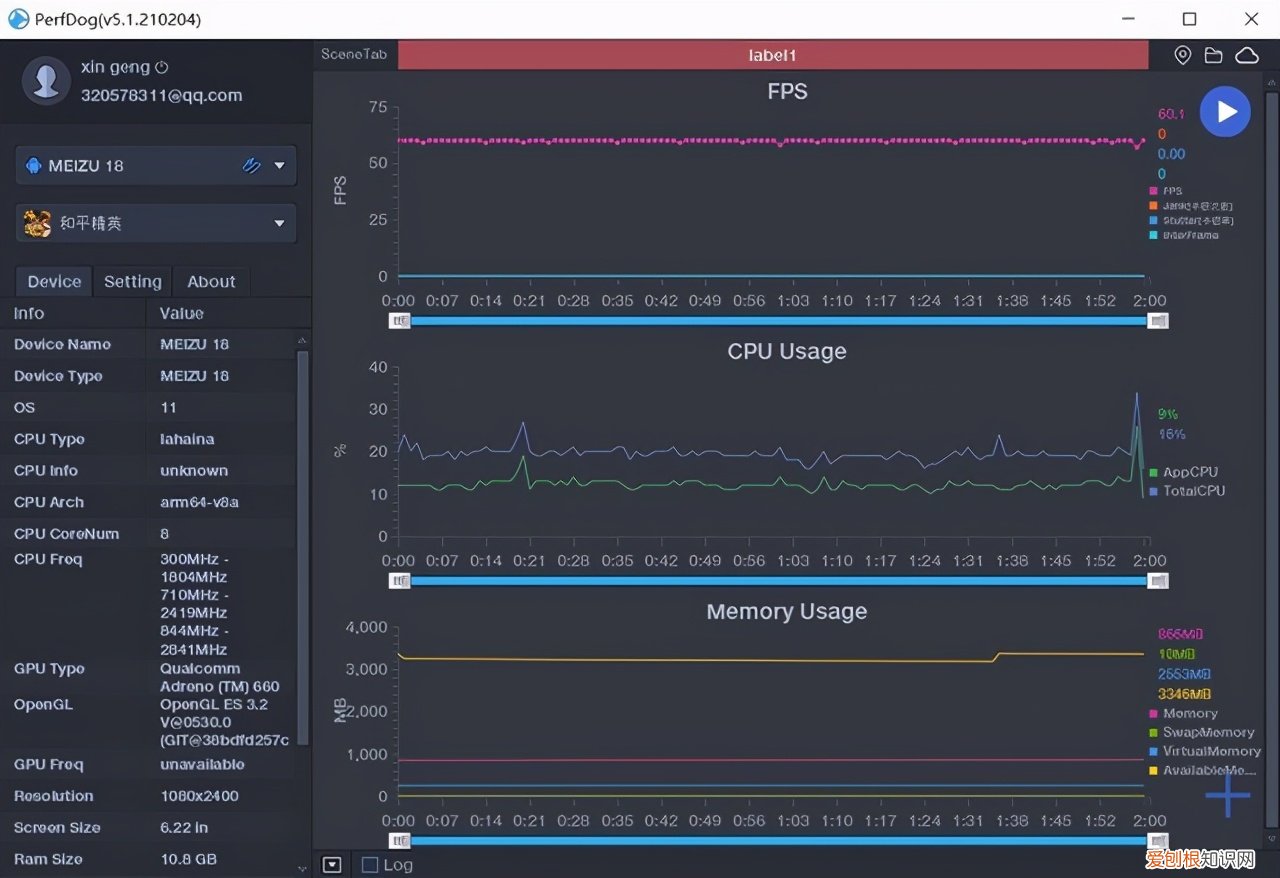Toggle the TotalCPU legend series

point(1191,491)
